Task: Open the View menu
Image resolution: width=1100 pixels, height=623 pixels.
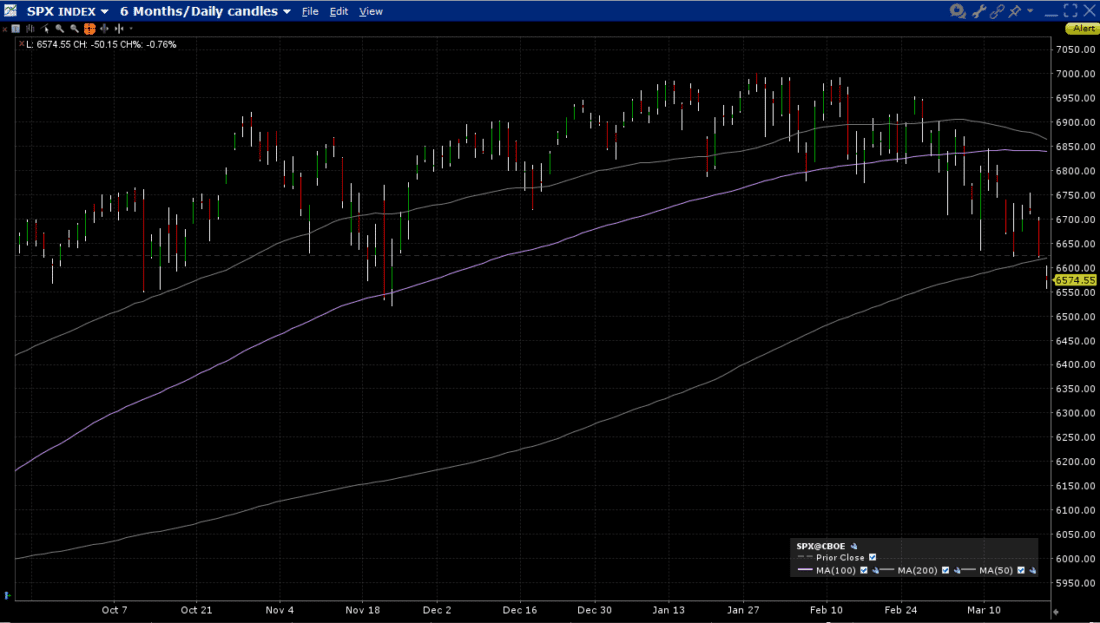Action: [x=370, y=11]
